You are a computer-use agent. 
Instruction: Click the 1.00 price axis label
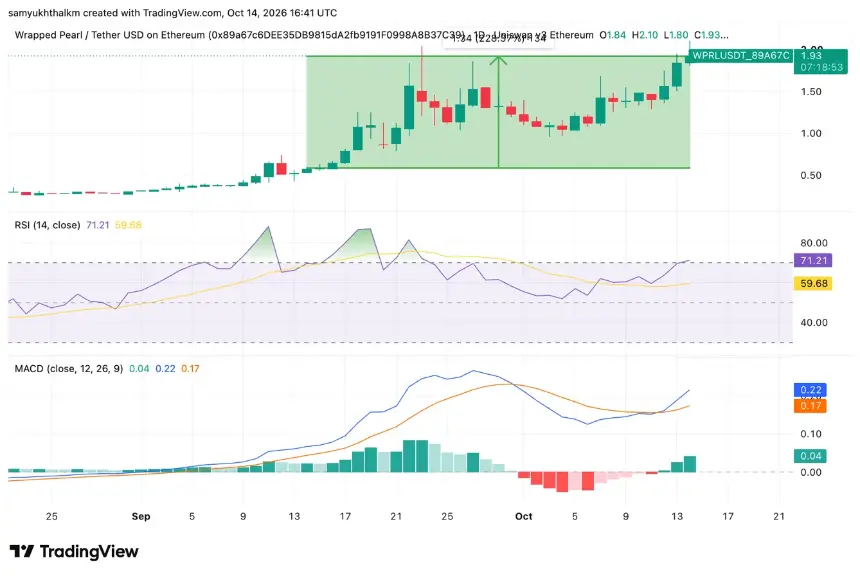pyautogui.click(x=811, y=133)
